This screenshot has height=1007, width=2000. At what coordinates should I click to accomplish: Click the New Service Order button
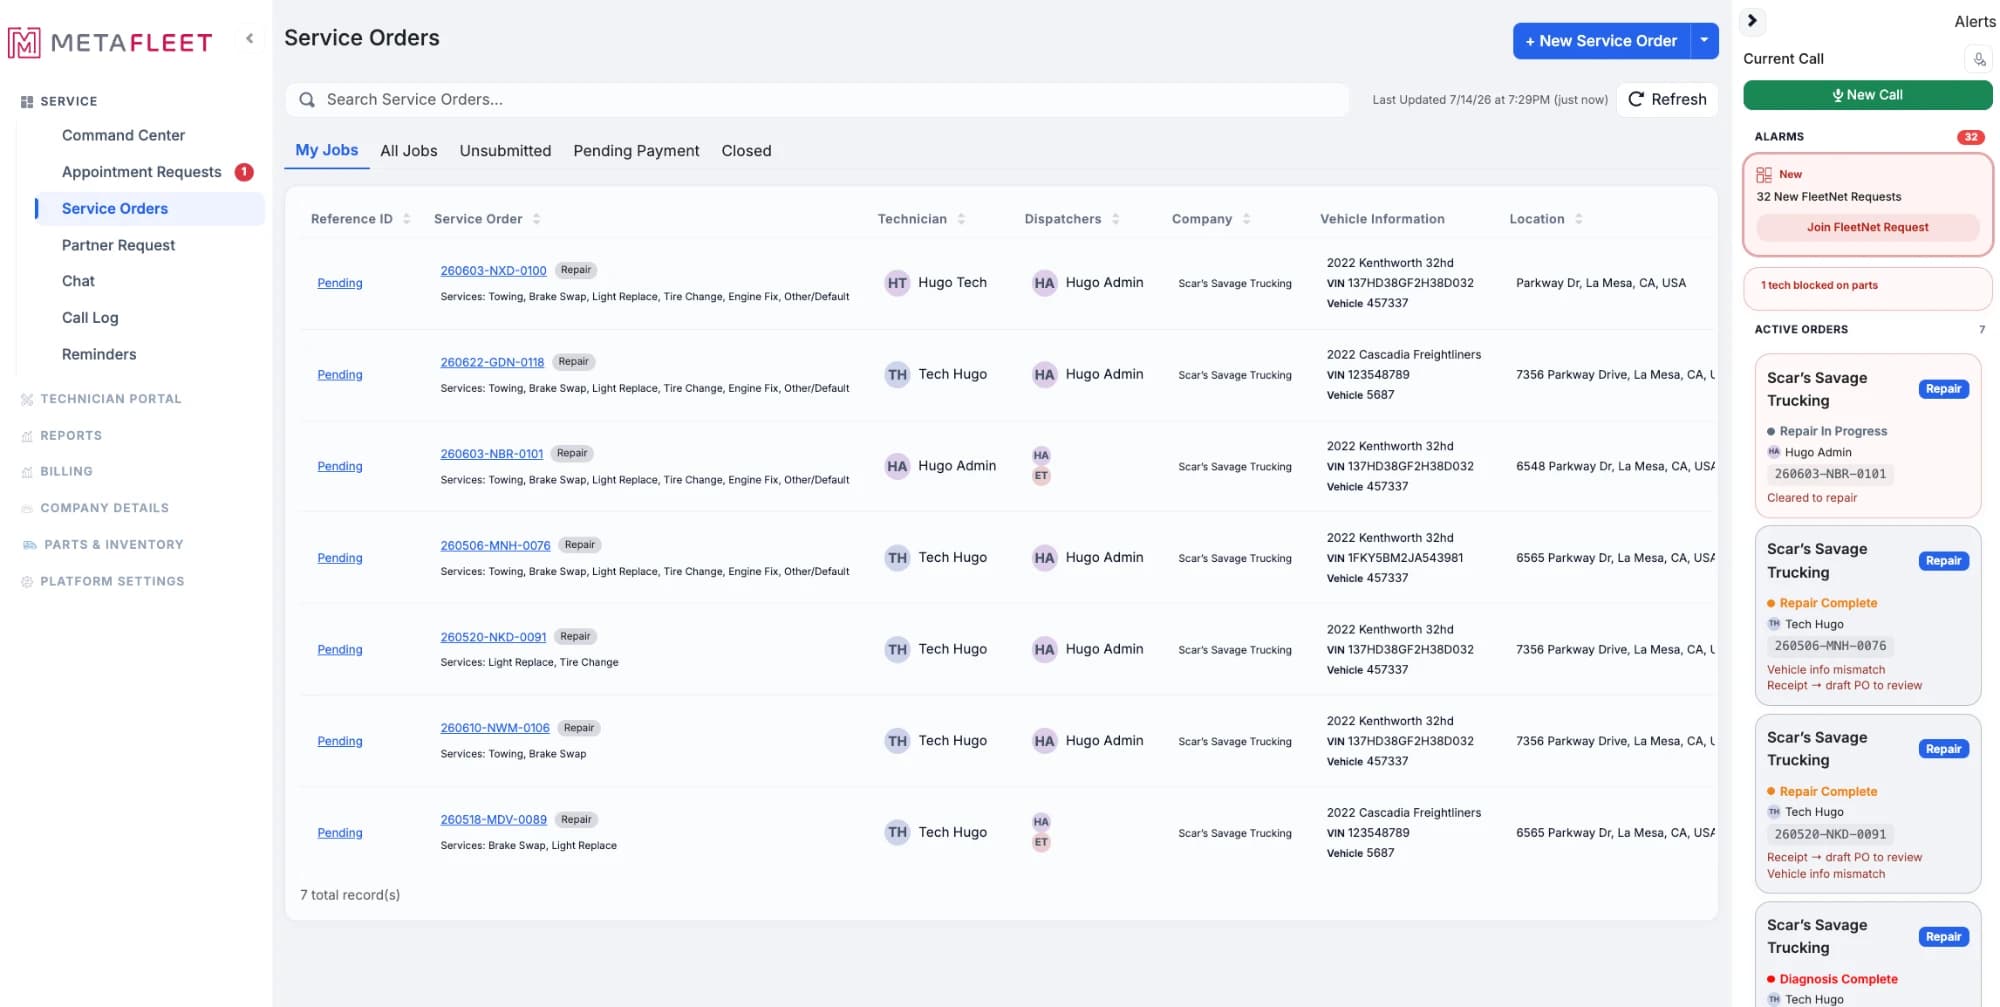pos(1601,41)
